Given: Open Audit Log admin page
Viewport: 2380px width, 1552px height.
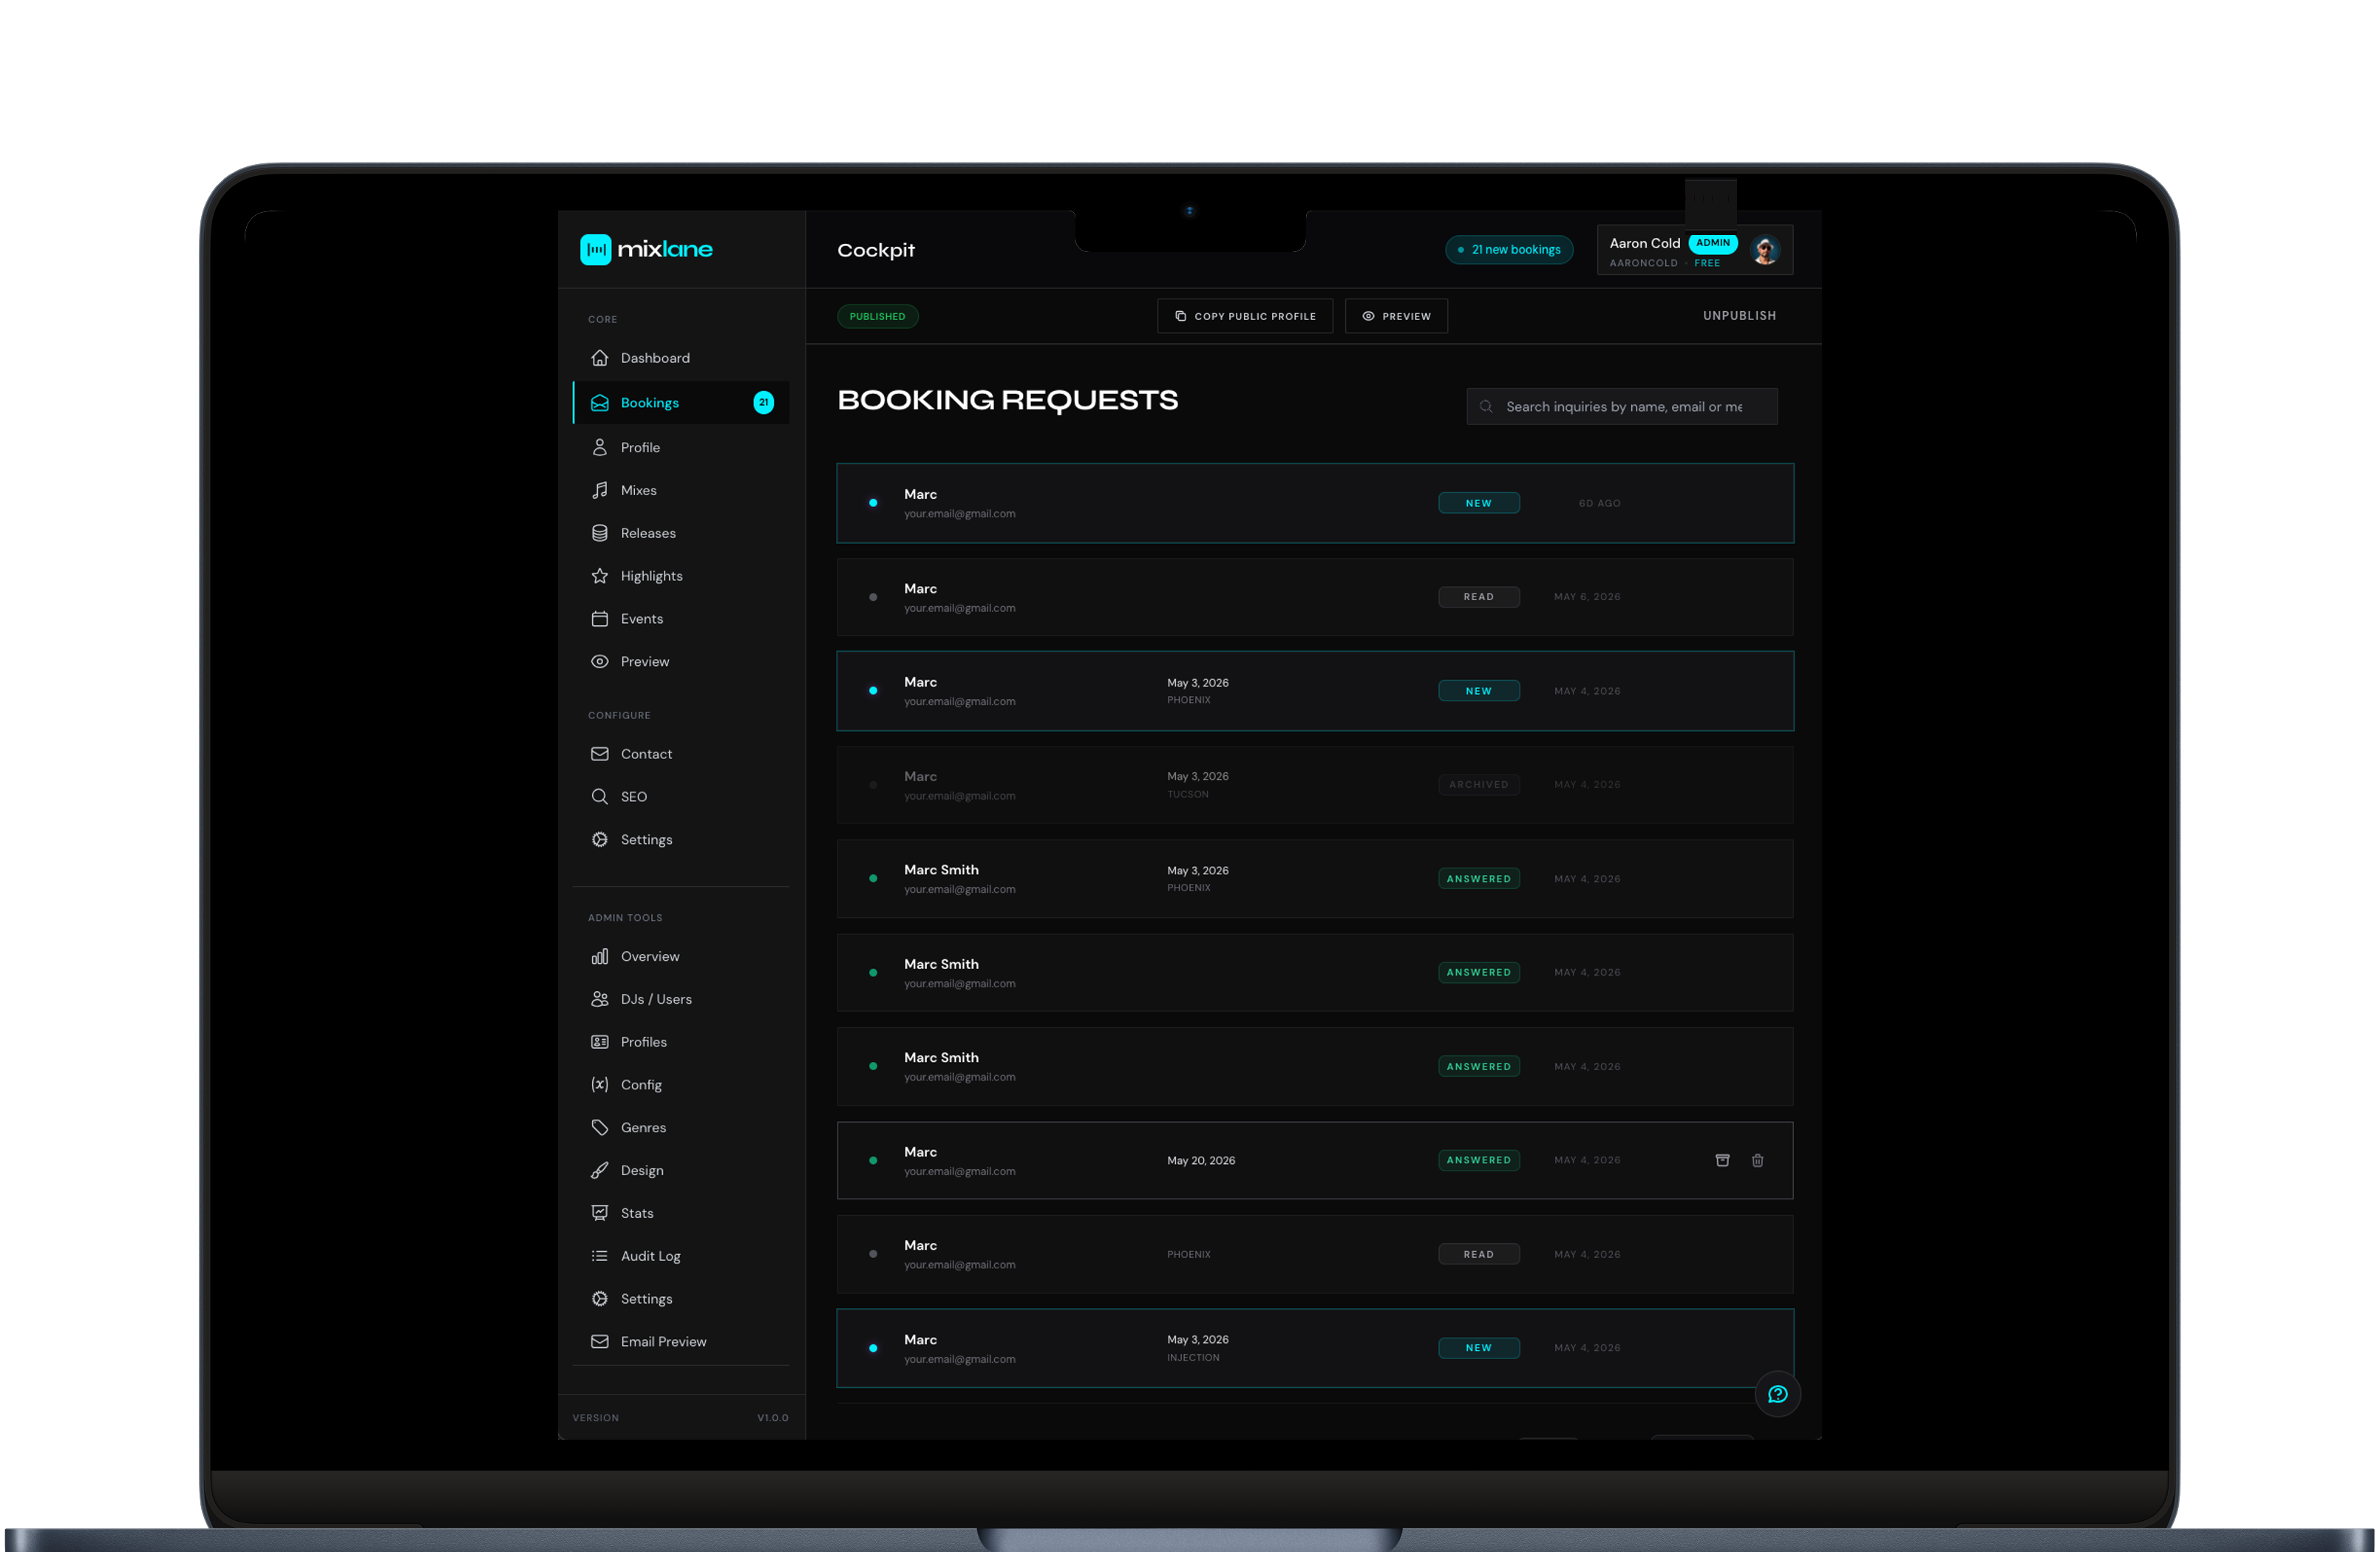Looking at the screenshot, I should [681, 1256].
